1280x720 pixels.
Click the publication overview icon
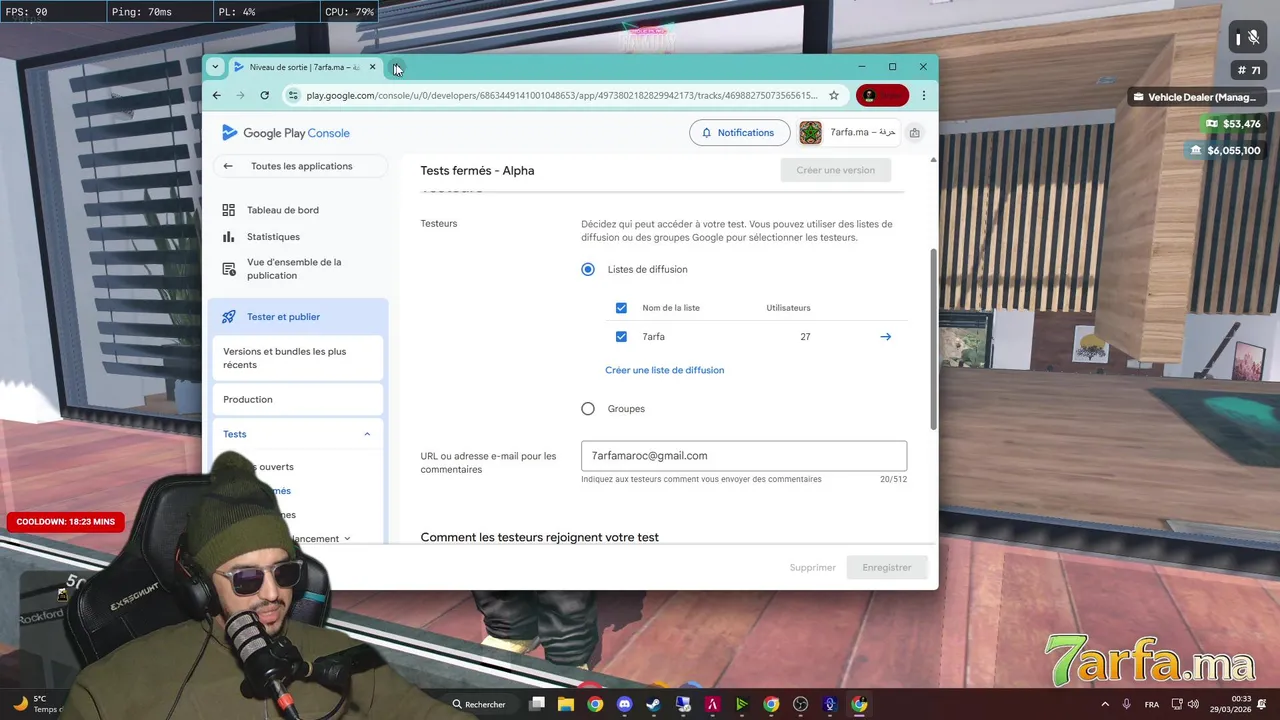(x=228, y=269)
